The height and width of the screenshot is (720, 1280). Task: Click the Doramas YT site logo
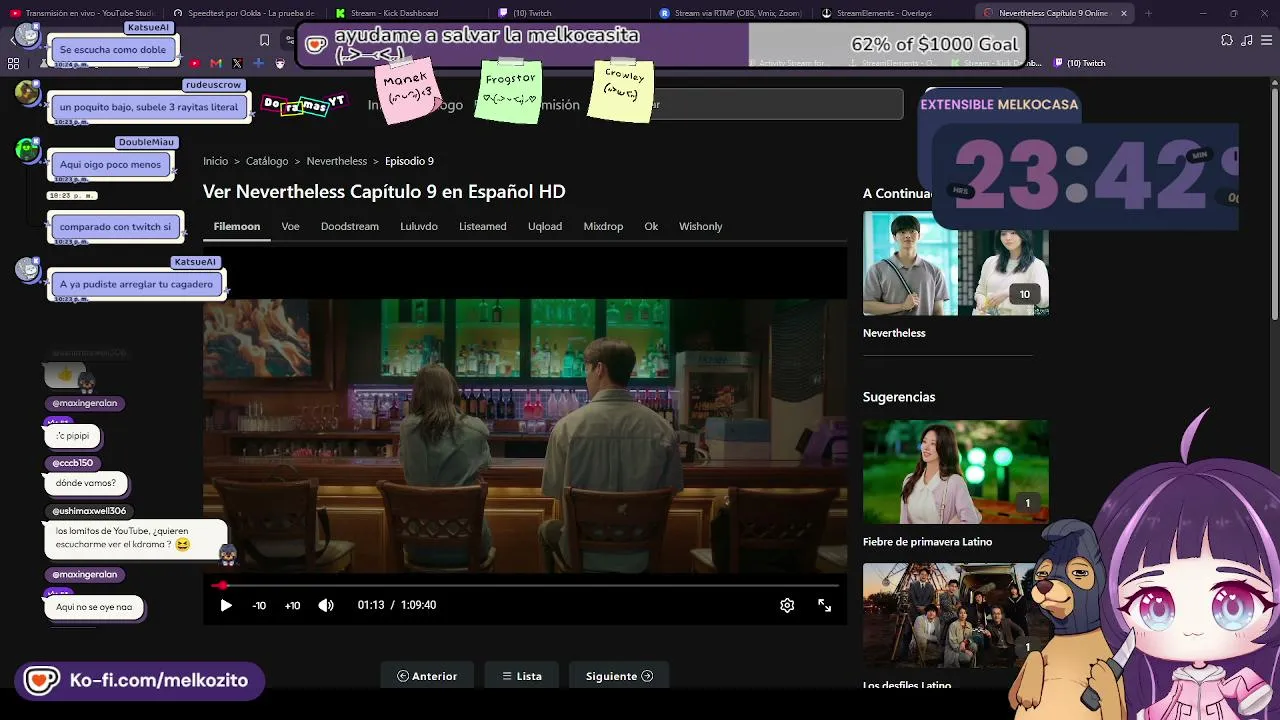click(x=303, y=104)
